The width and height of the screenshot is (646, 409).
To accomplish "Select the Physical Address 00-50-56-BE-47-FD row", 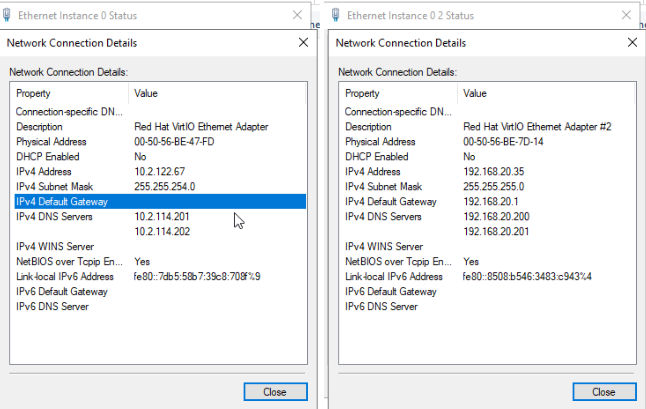I will click(x=160, y=142).
